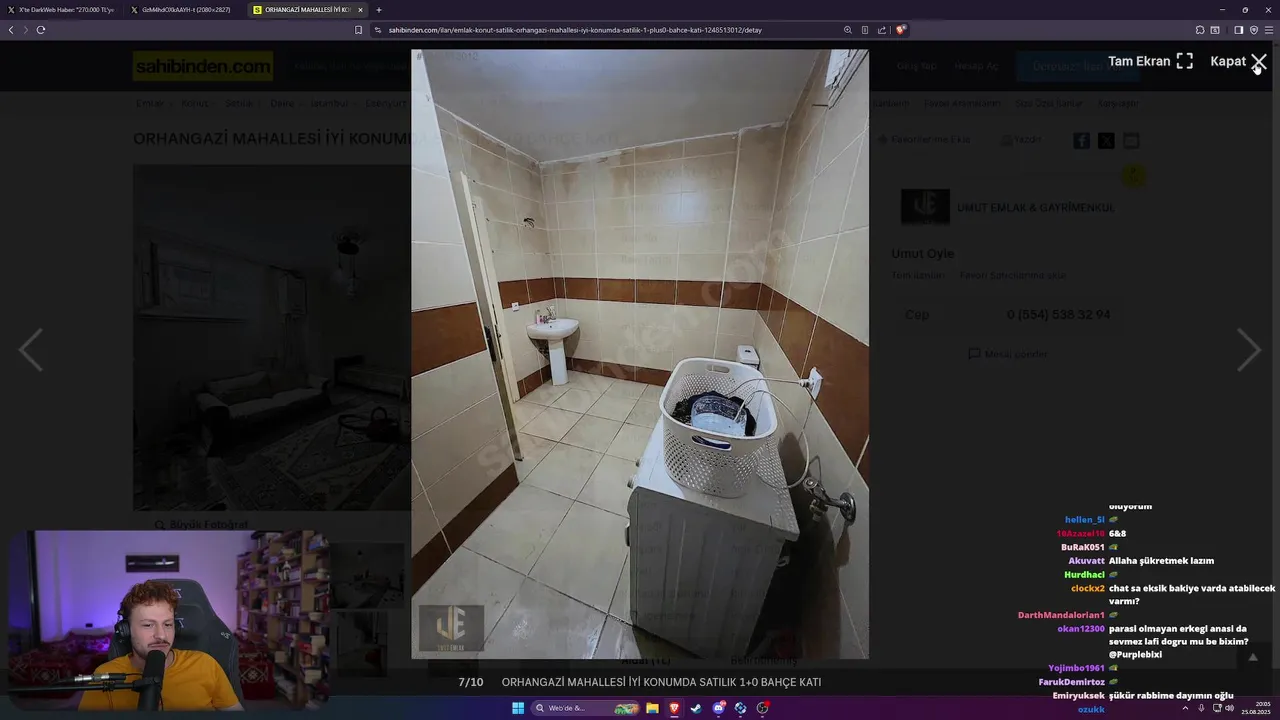
Task: Click the sahibinden.com logo
Action: [202, 67]
